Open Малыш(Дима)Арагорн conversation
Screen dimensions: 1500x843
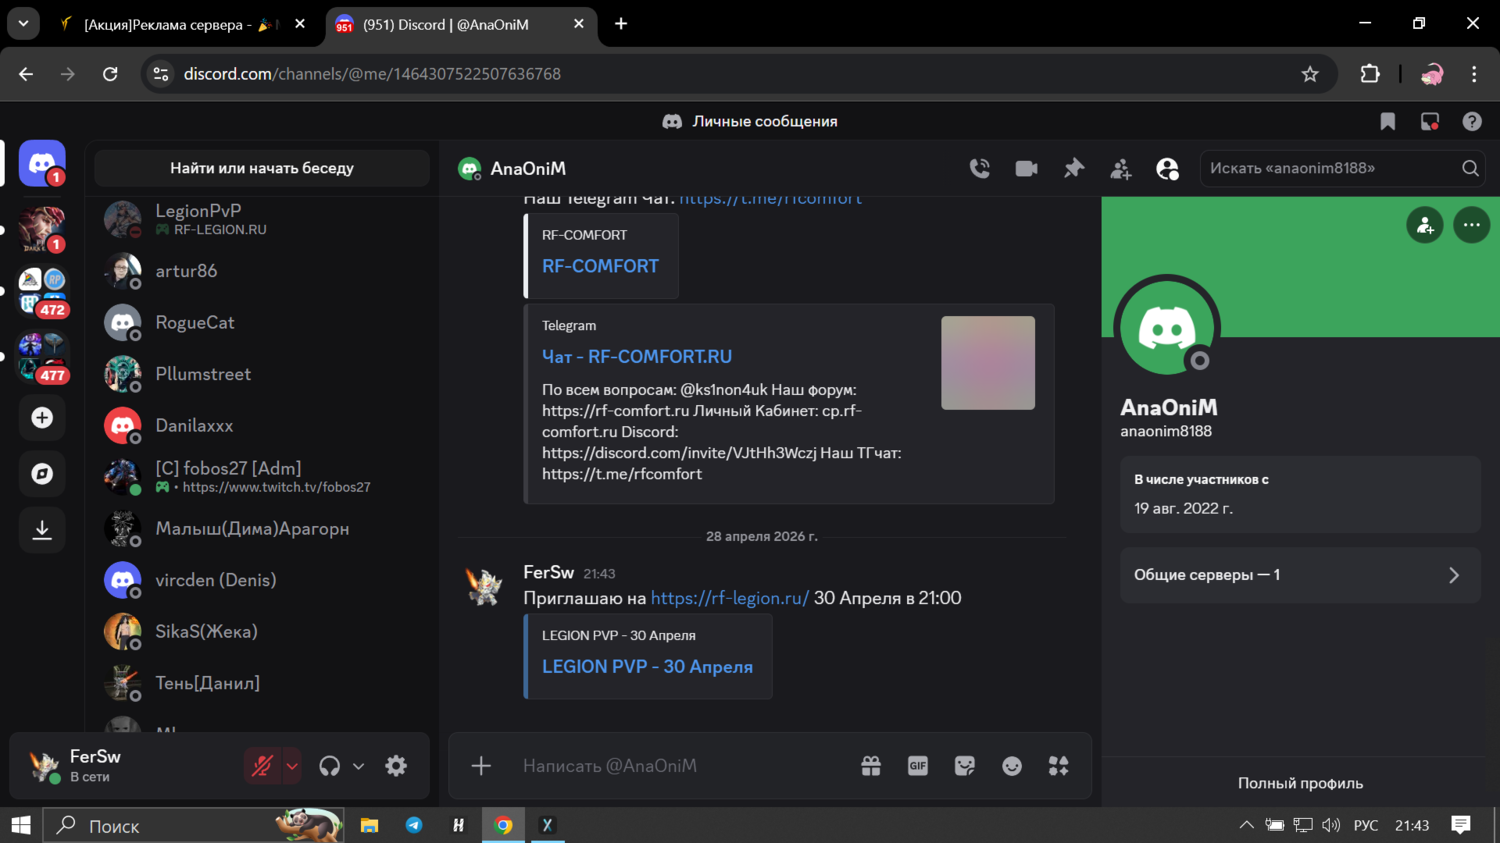262,528
